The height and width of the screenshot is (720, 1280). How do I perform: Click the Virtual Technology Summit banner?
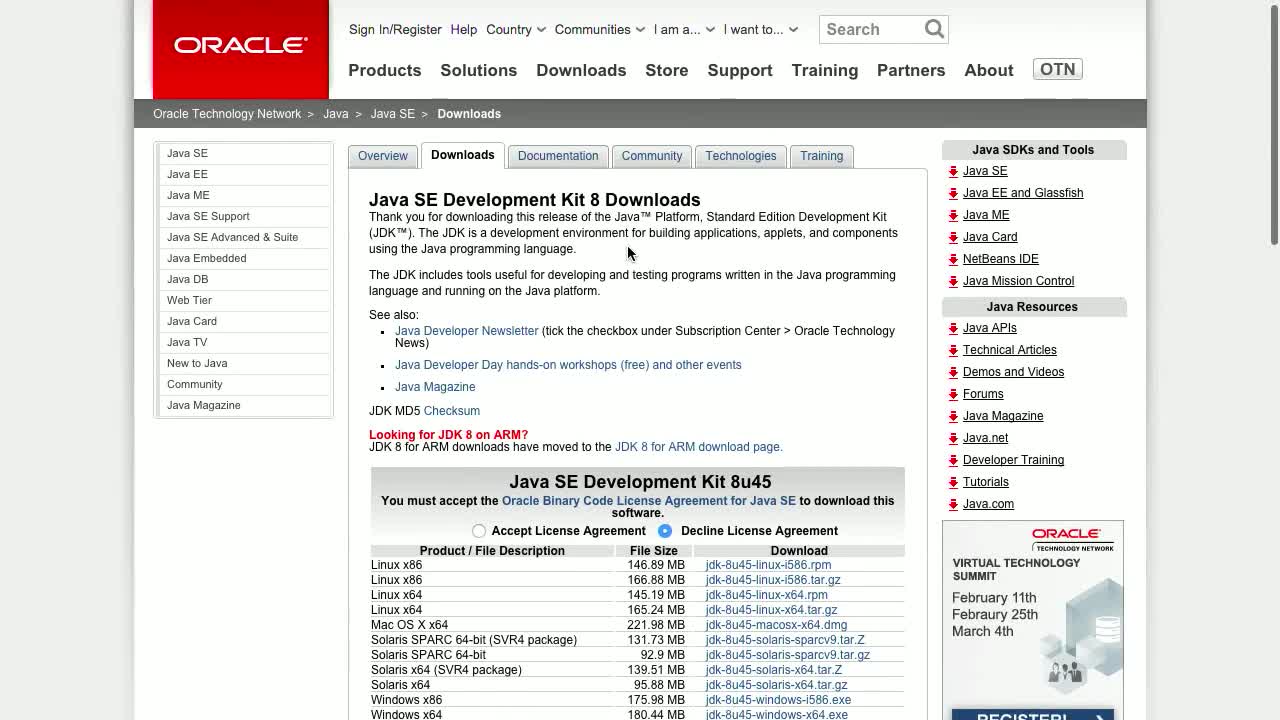(x=1033, y=620)
